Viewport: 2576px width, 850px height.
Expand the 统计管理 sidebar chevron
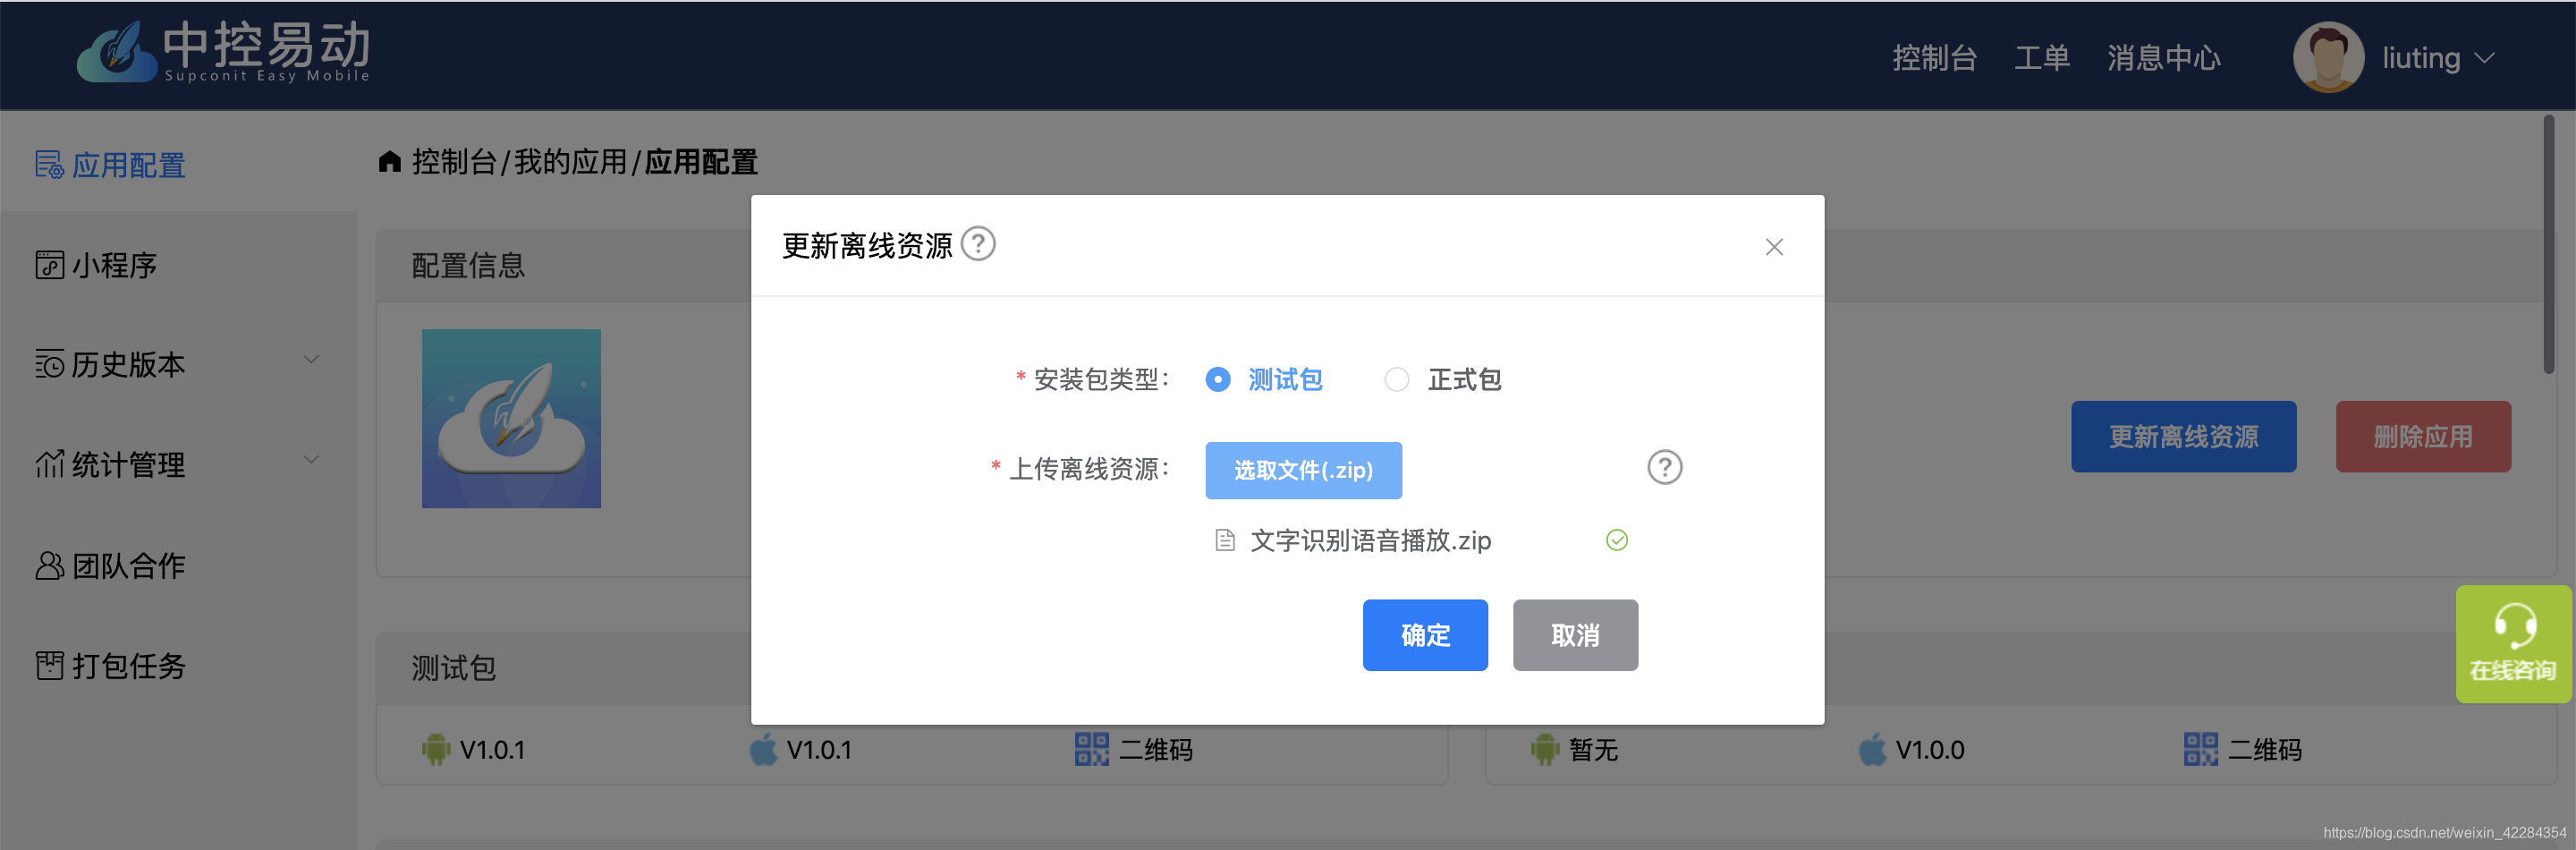pos(311,460)
